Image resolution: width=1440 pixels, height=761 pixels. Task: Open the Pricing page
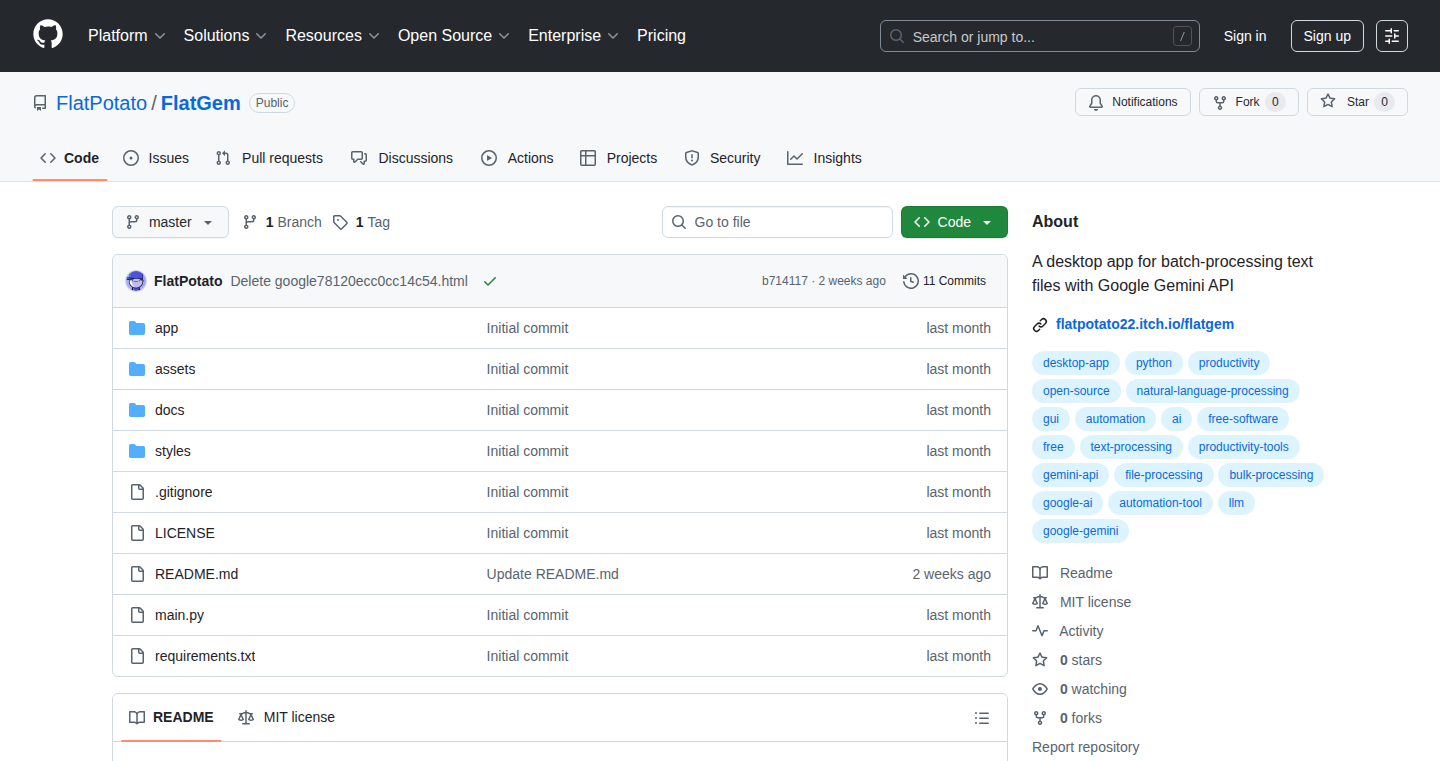661,35
